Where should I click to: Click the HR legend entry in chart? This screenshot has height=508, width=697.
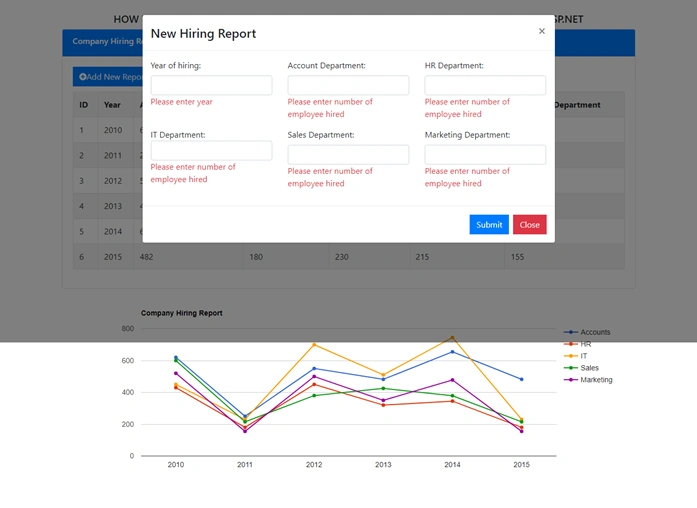pos(577,344)
